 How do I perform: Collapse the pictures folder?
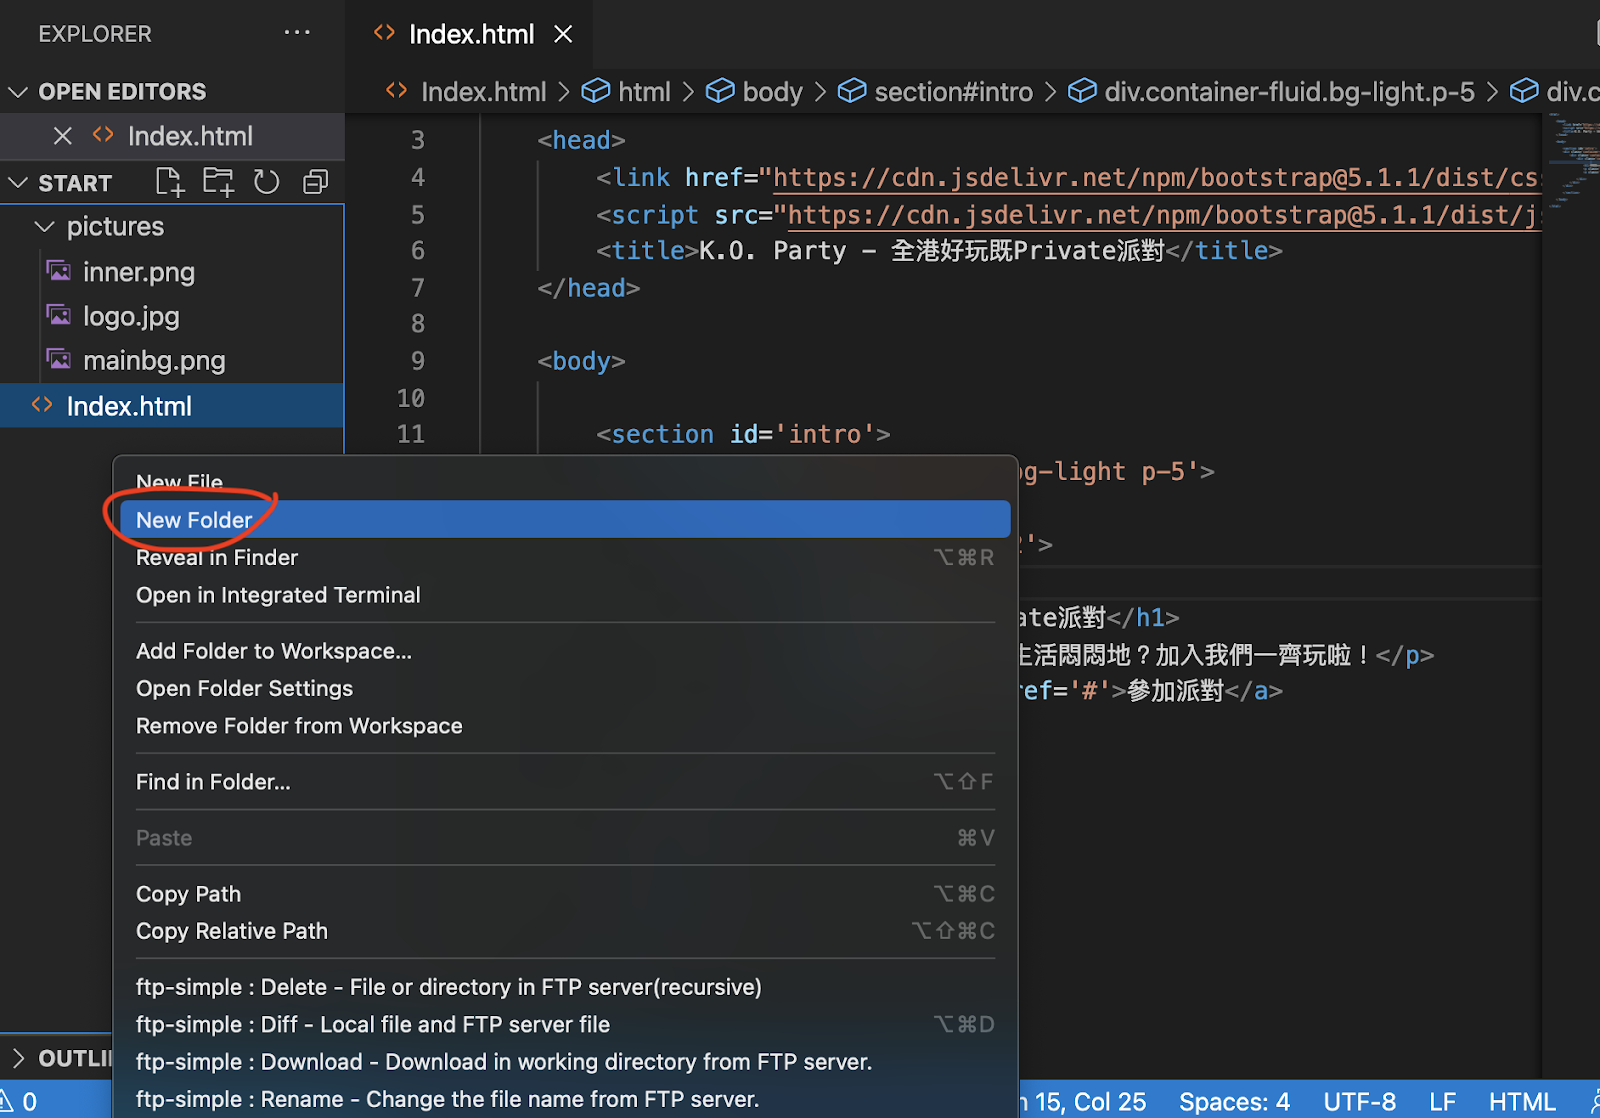pos(44,227)
